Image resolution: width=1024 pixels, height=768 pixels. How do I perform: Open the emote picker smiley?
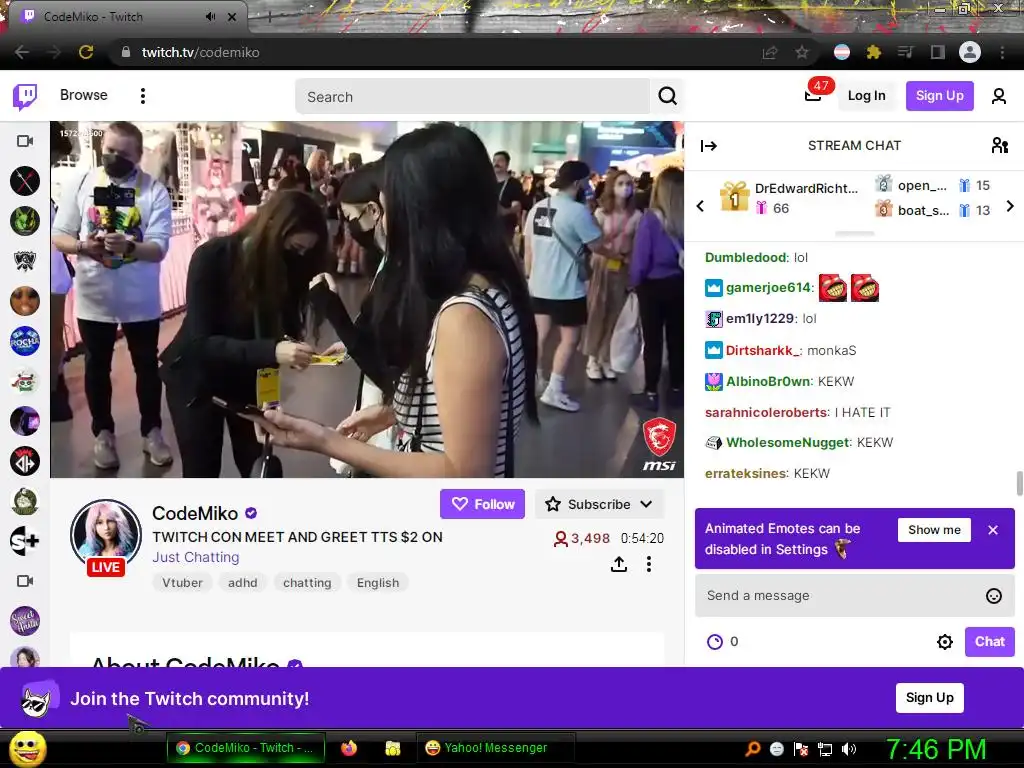(x=993, y=596)
